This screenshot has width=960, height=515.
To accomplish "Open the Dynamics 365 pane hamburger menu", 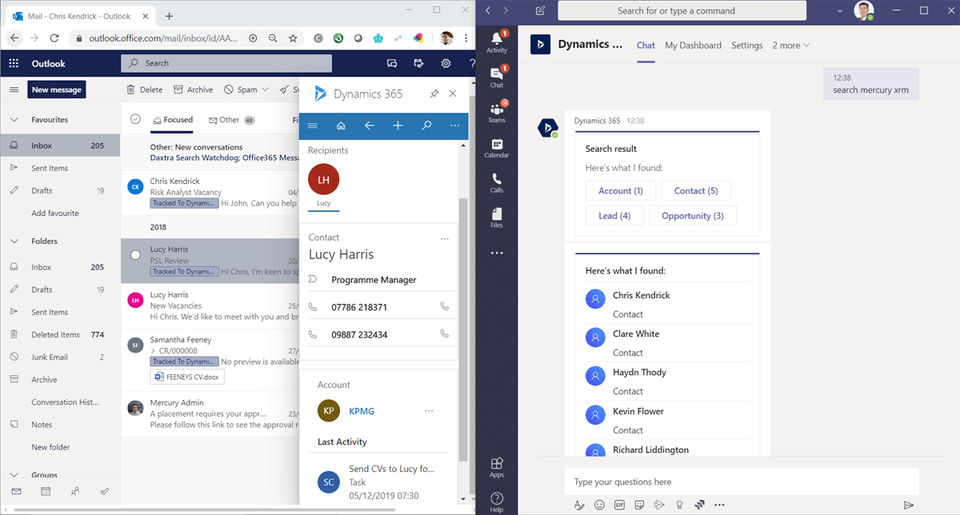I will 313,126.
